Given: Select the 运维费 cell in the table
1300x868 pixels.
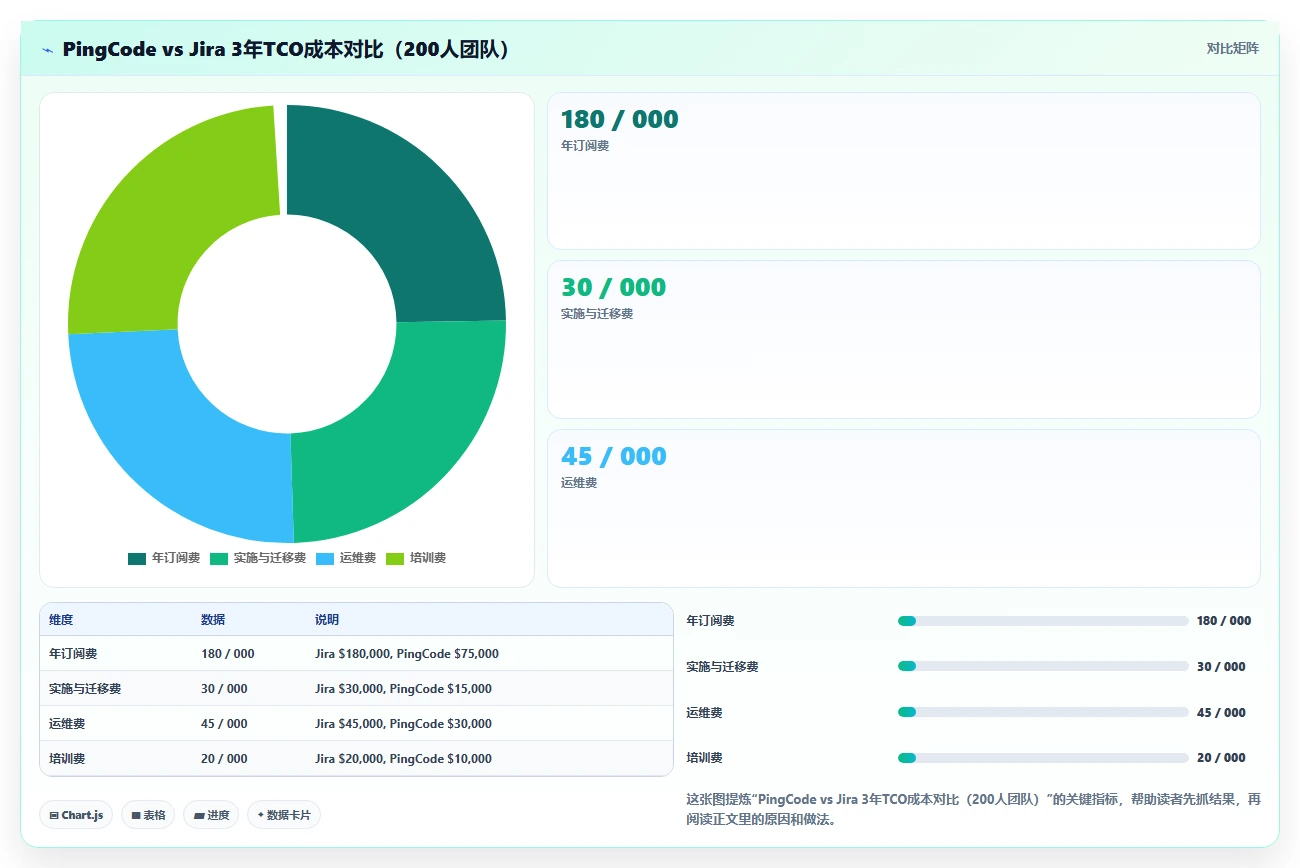Looking at the screenshot, I should [x=67, y=724].
